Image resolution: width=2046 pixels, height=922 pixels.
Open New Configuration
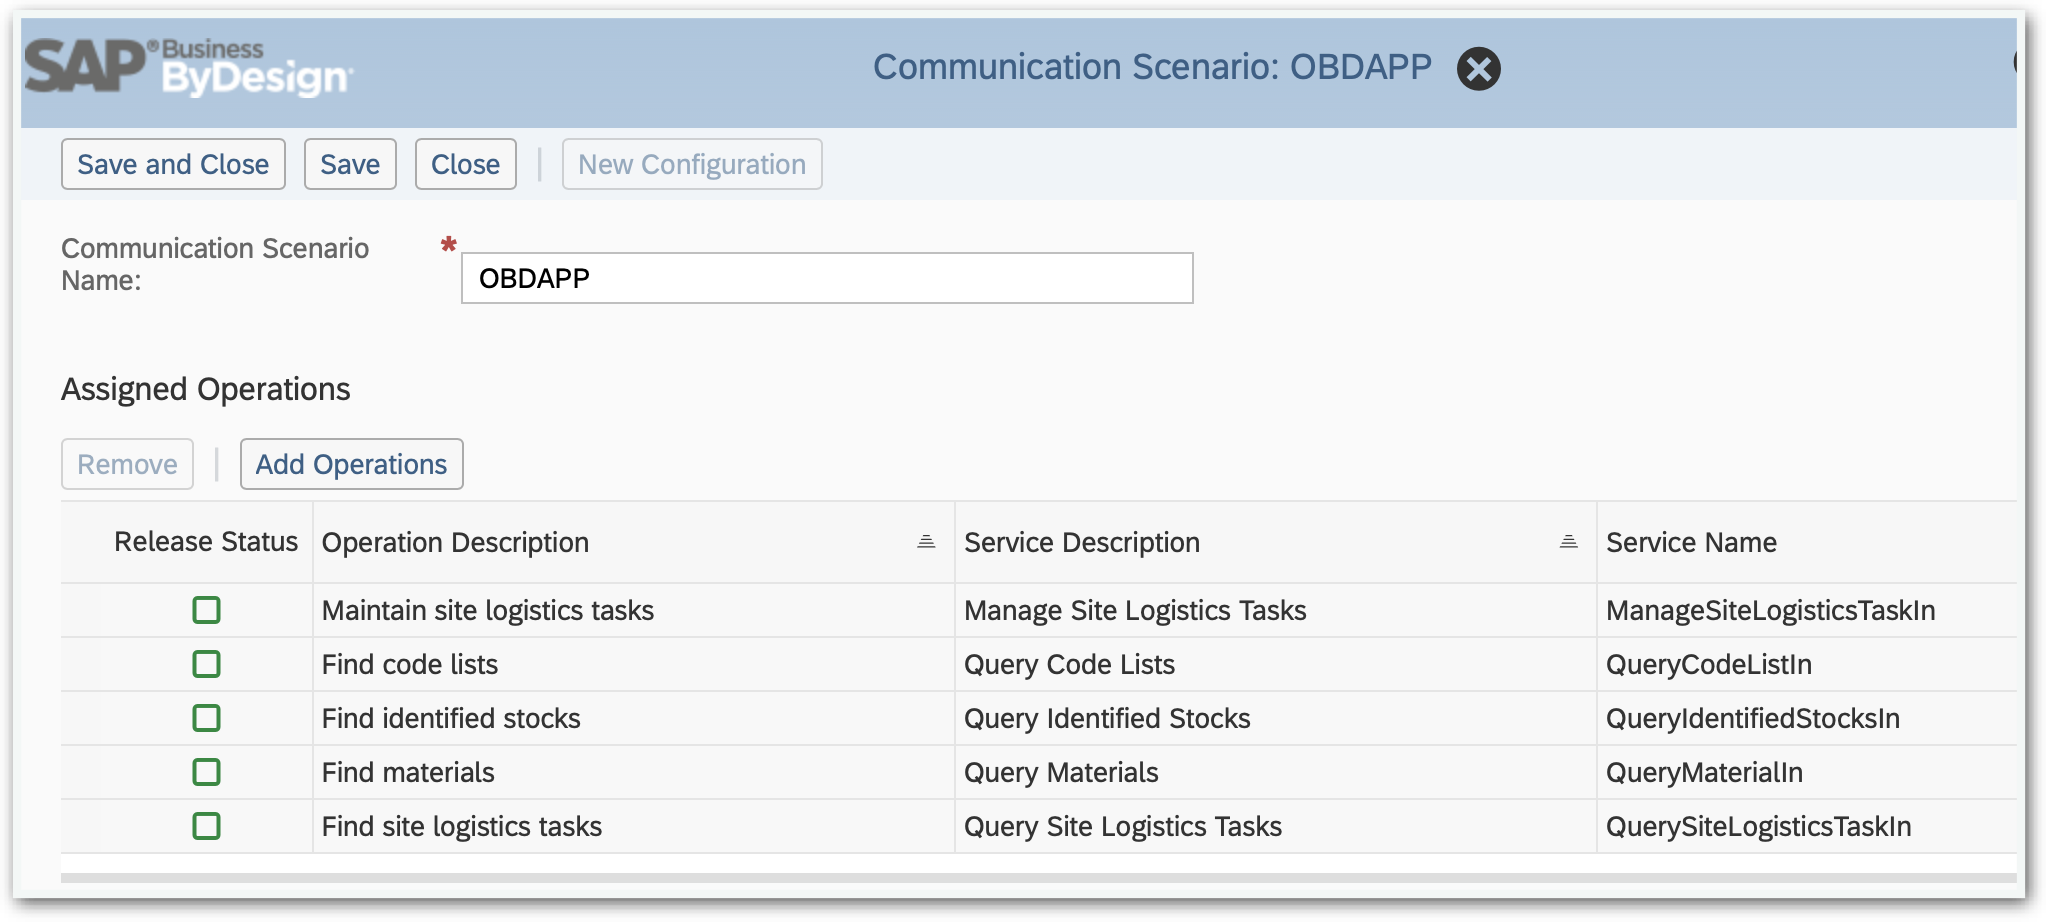tap(692, 164)
